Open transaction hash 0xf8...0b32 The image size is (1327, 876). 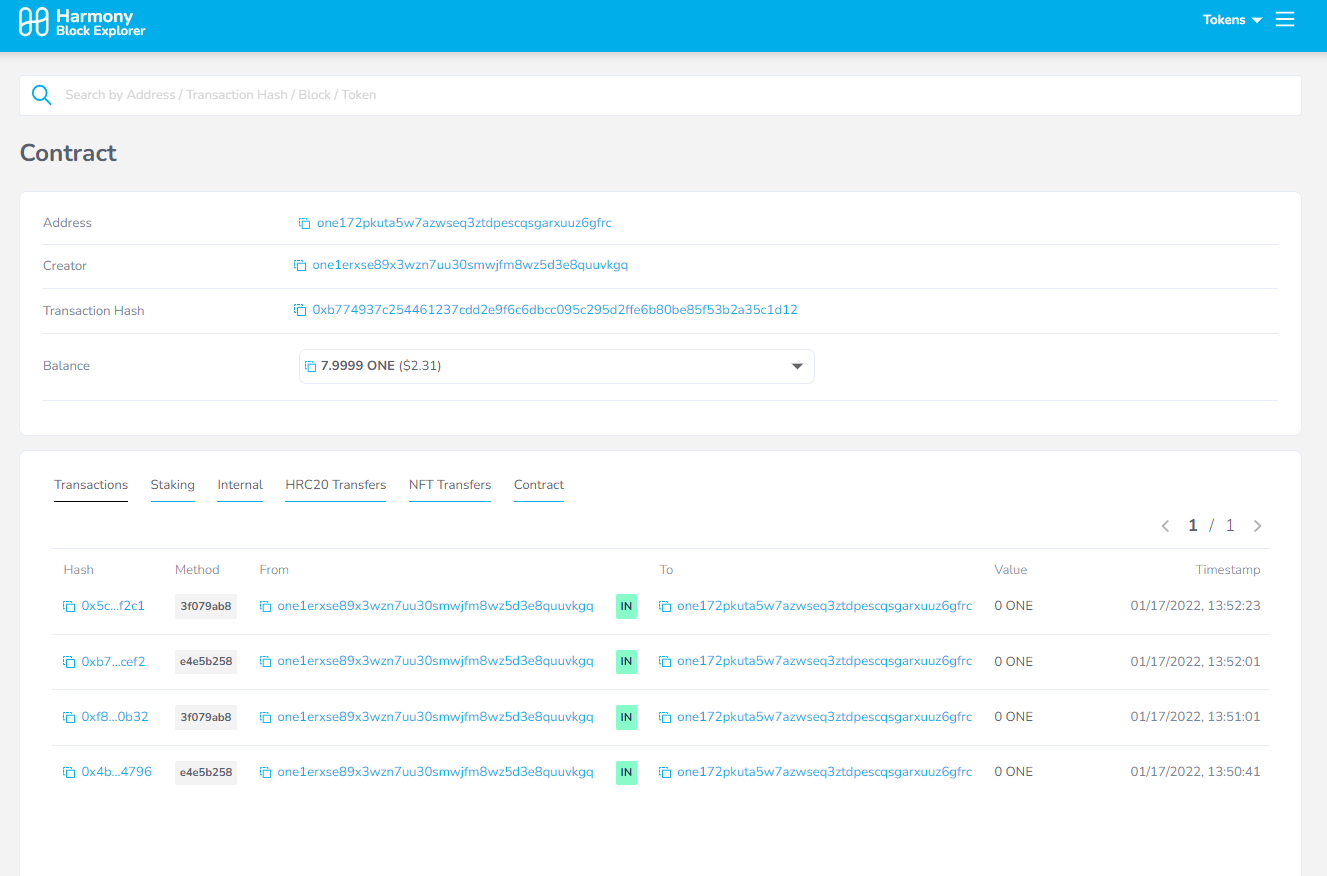[x=114, y=717]
